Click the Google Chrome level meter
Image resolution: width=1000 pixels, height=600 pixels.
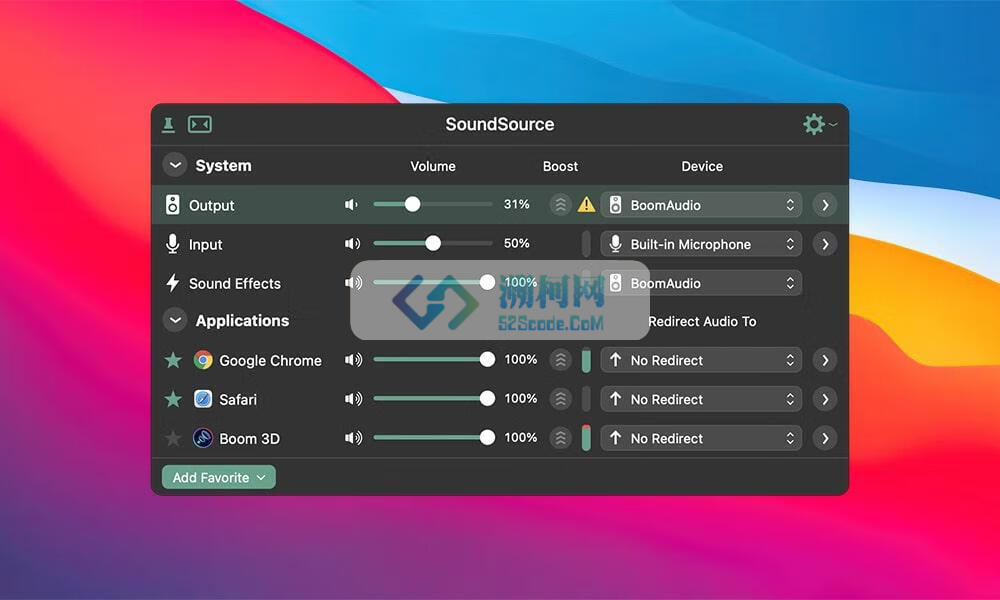coord(586,360)
